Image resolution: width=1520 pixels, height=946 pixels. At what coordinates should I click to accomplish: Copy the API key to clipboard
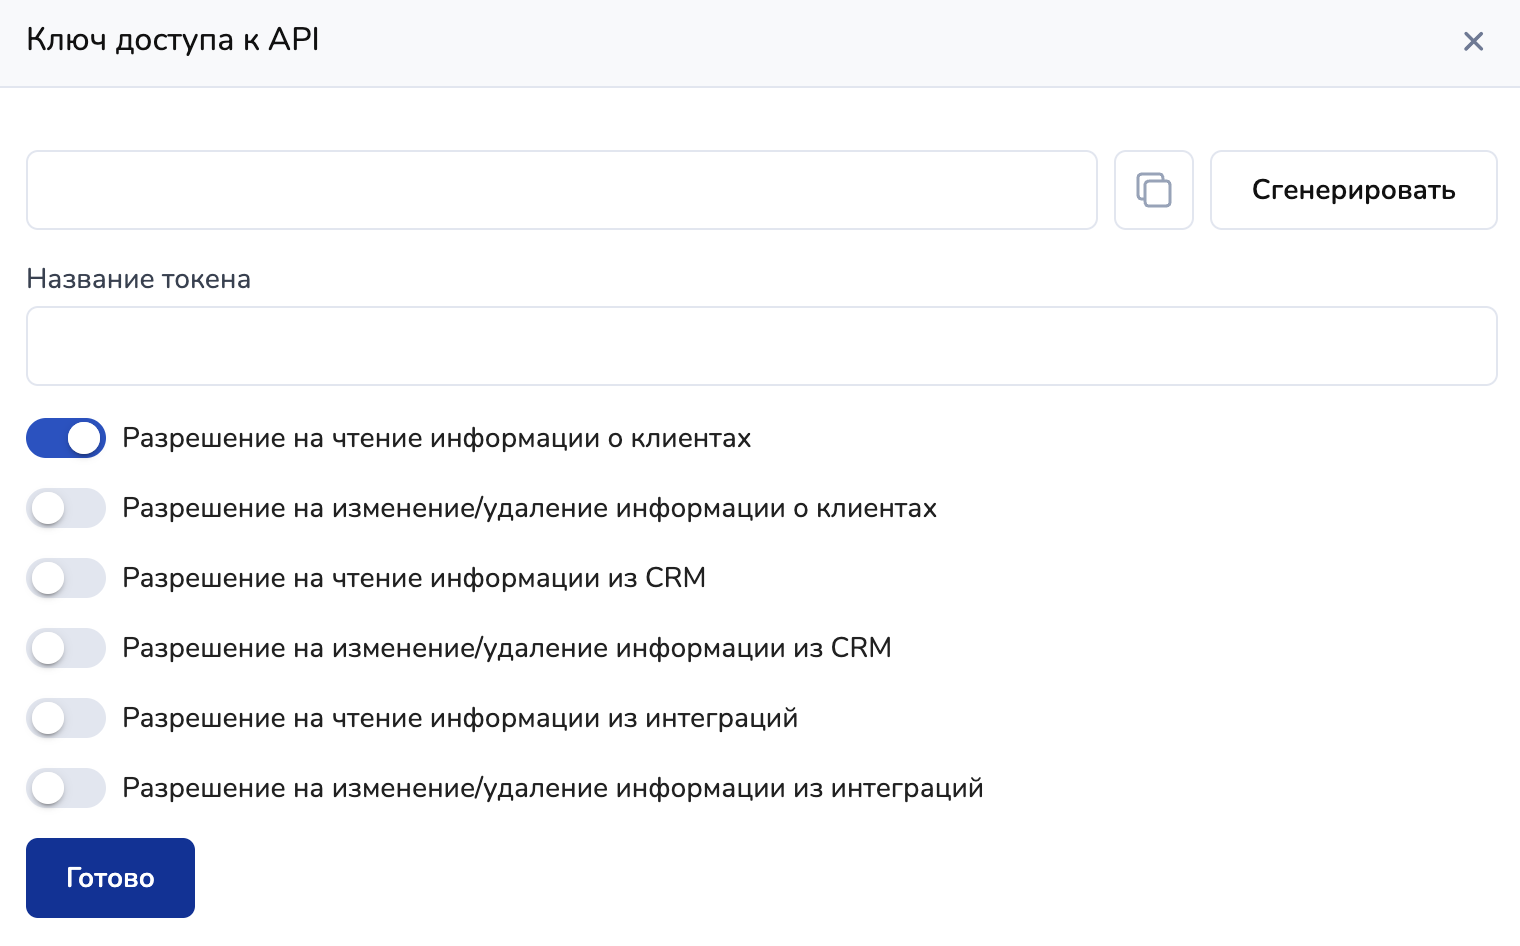[x=1153, y=190]
